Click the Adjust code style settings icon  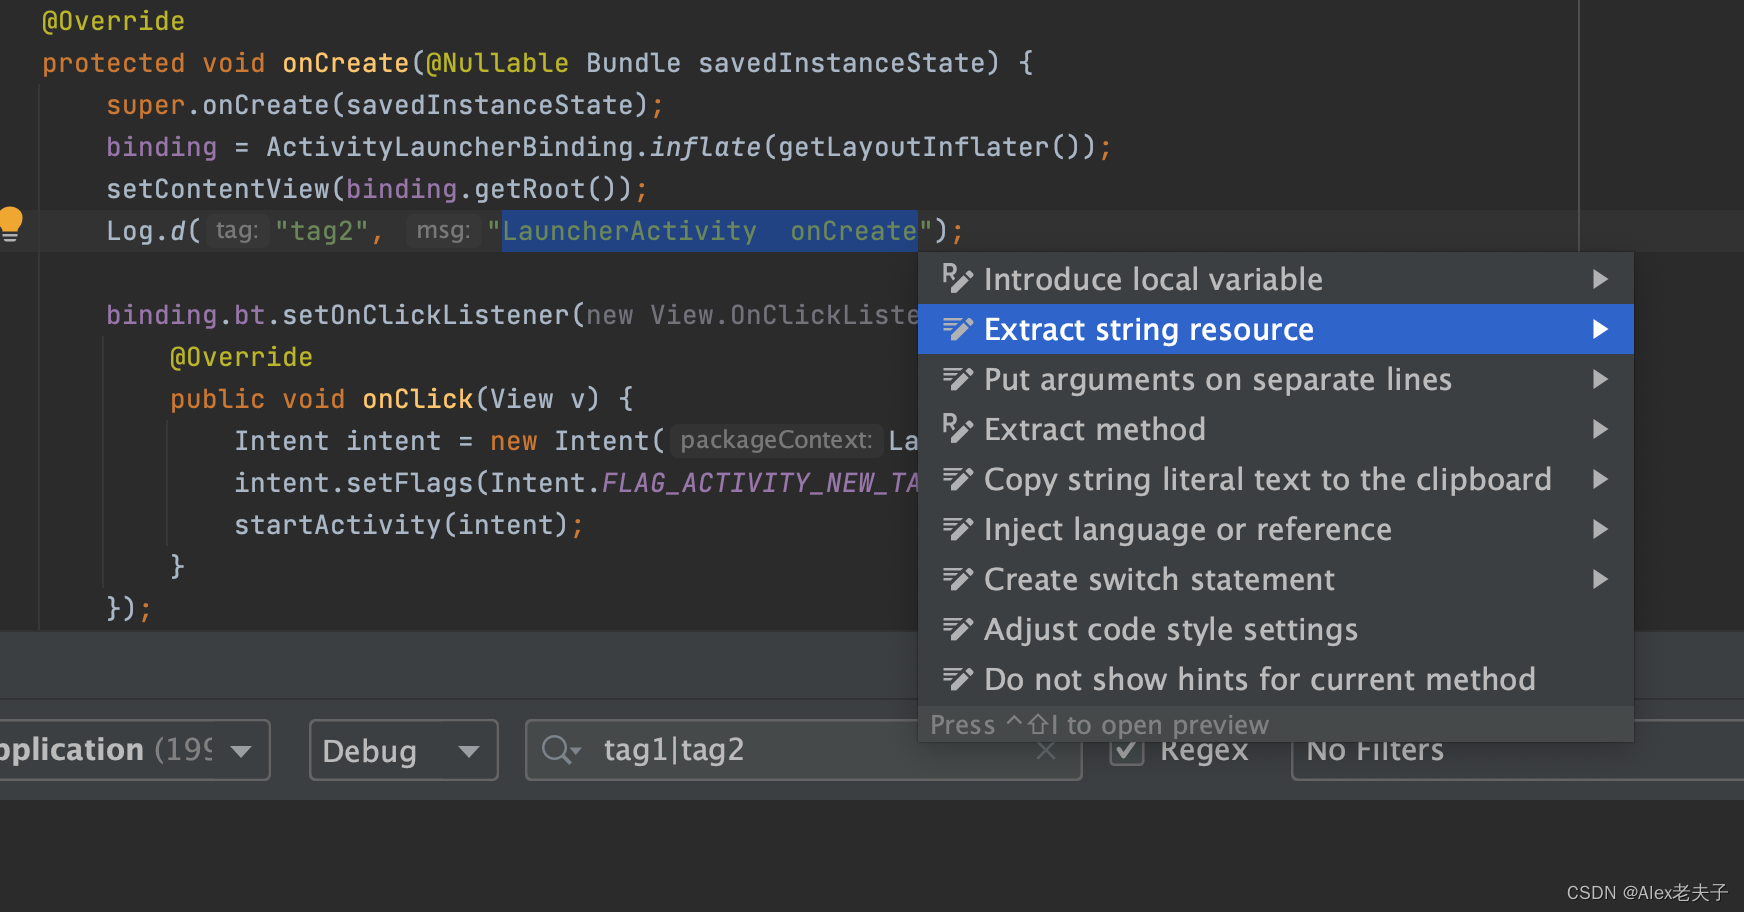point(957,629)
